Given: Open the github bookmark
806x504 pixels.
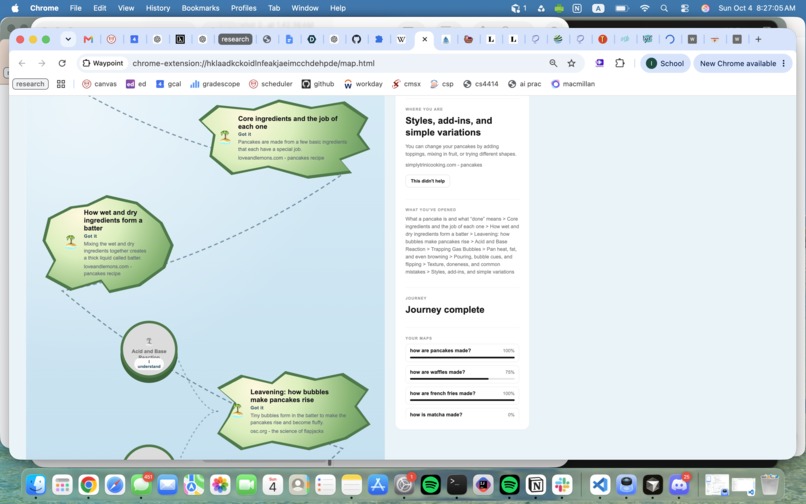Looking at the screenshot, I should click(318, 84).
